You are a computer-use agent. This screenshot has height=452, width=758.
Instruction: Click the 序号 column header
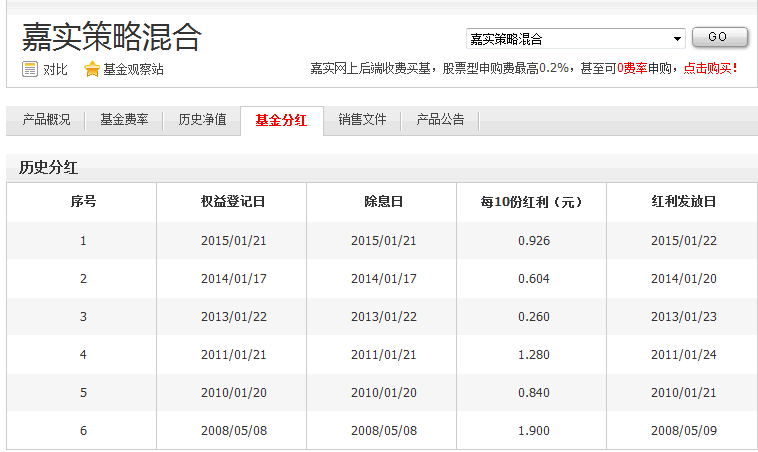[83, 201]
